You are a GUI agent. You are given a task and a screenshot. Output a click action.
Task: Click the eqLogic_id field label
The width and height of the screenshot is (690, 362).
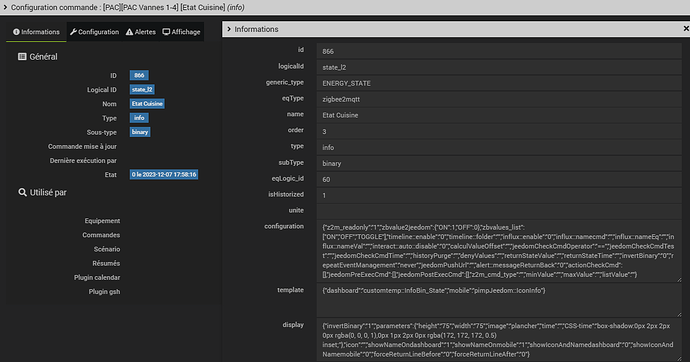tap(287, 178)
